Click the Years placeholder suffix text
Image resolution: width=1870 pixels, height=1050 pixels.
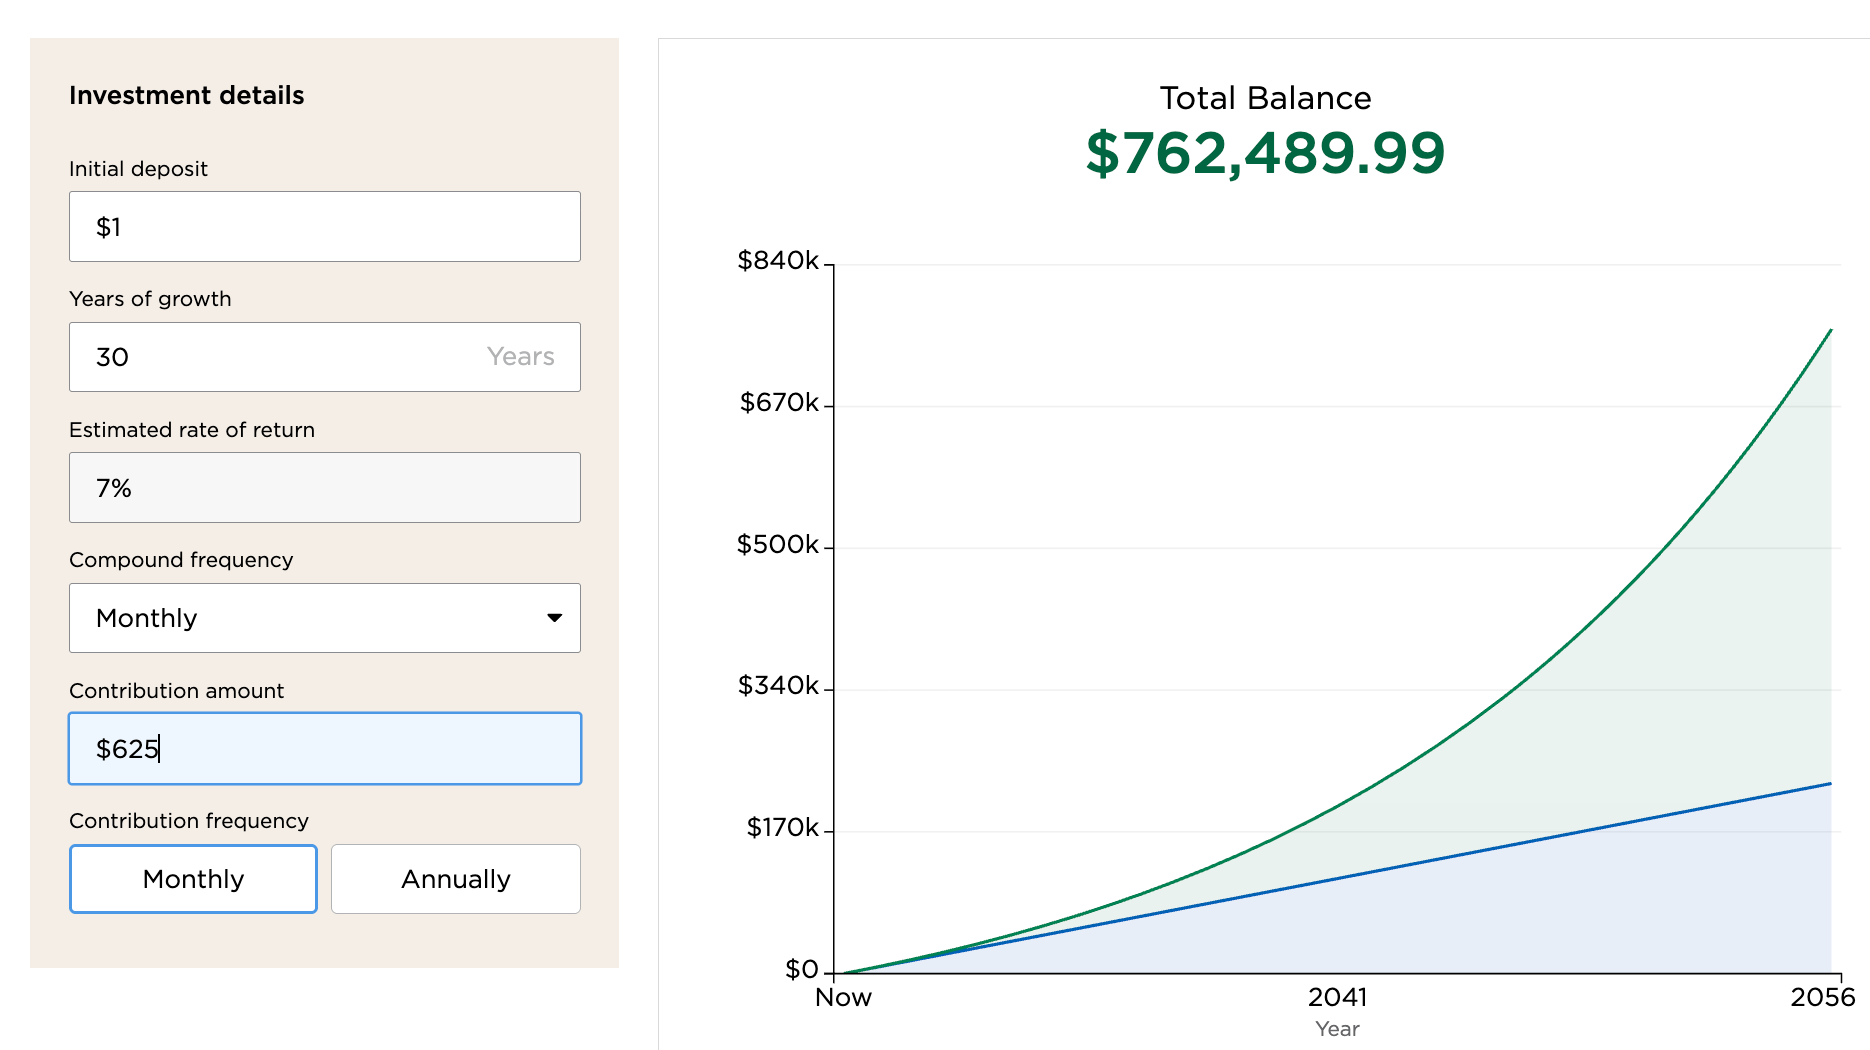point(520,357)
